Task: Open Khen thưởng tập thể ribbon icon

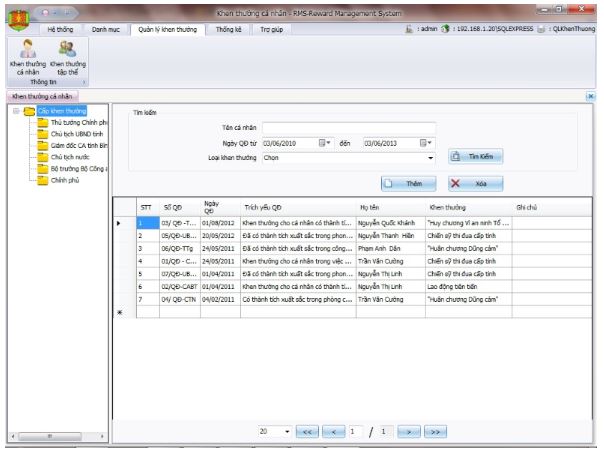Action: pos(68,57)
